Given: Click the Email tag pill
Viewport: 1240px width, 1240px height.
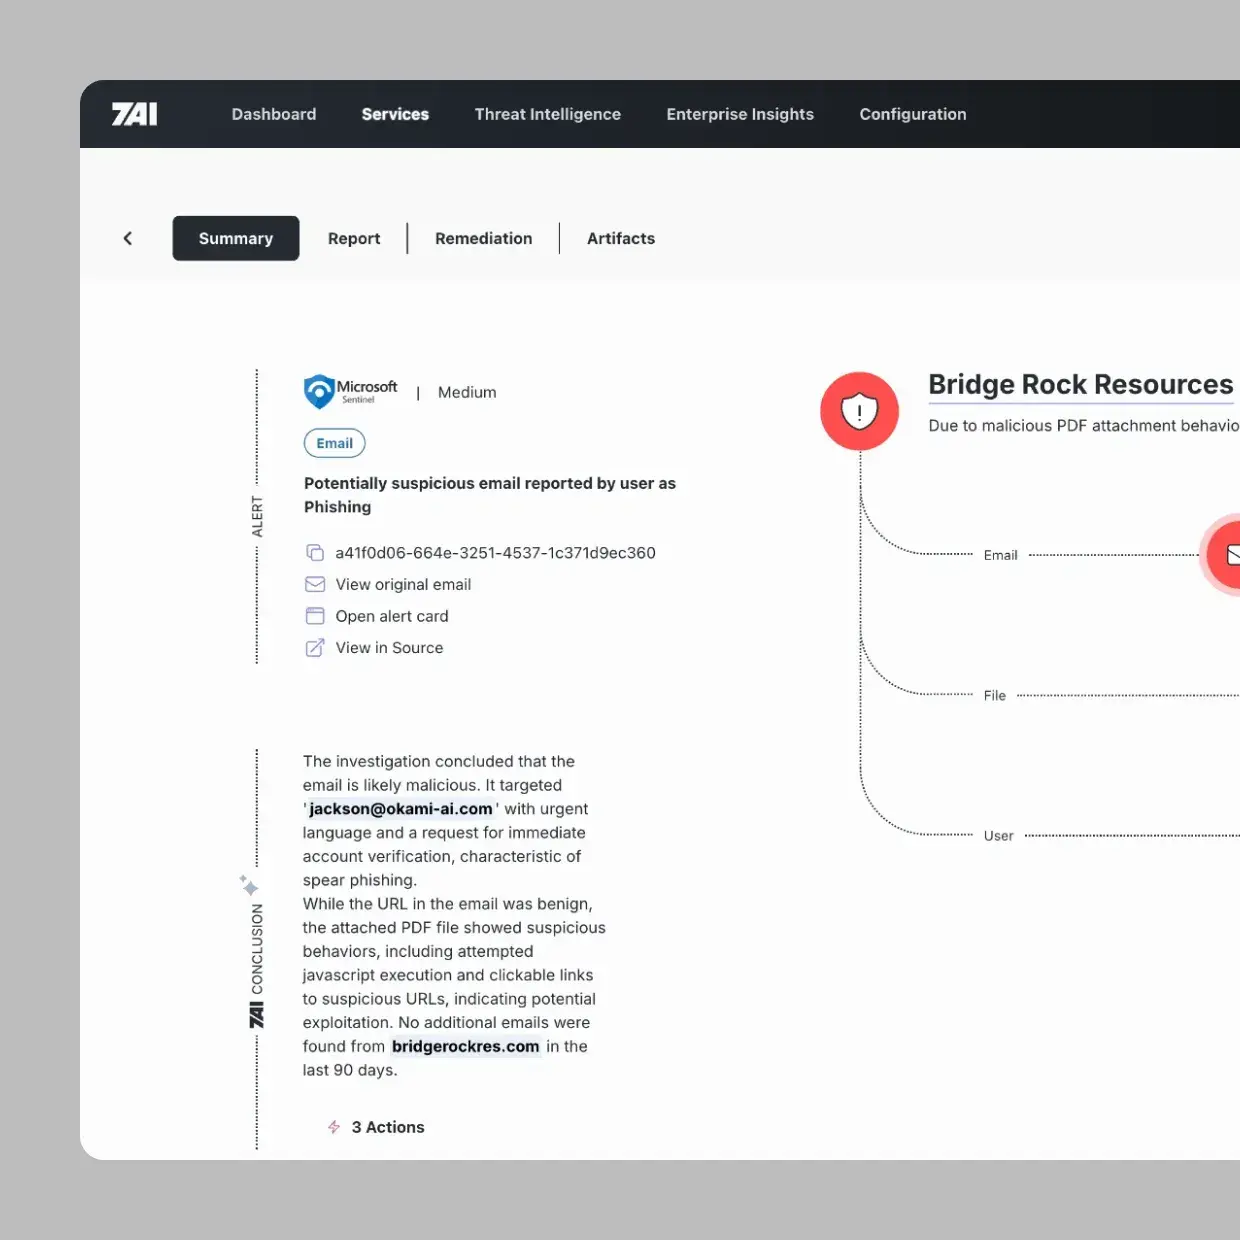Looking at the screenshot, I should tap(334, 443).
